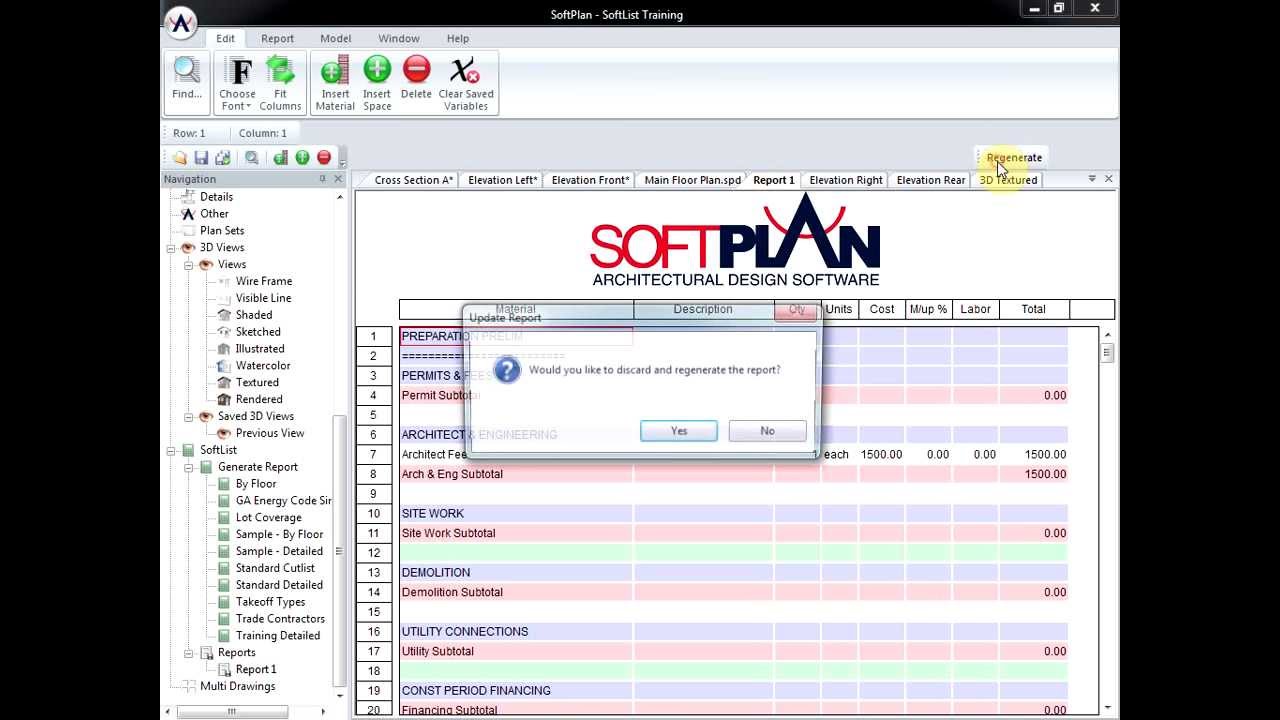Click the small magnifier find icon
Image resolution: width=1280 pixels, height=720 pixels.
[252, 158]
